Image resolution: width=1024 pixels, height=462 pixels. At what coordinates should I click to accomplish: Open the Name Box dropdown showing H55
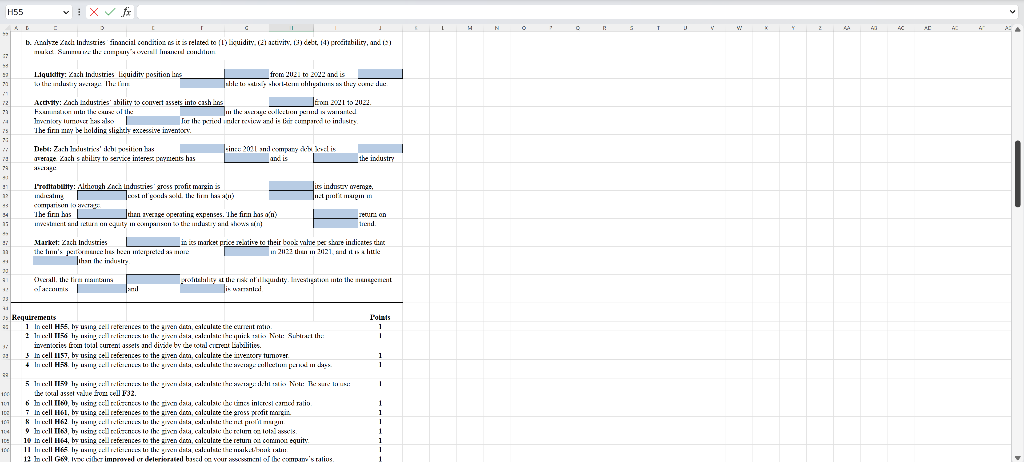click(x=66, y=12)
